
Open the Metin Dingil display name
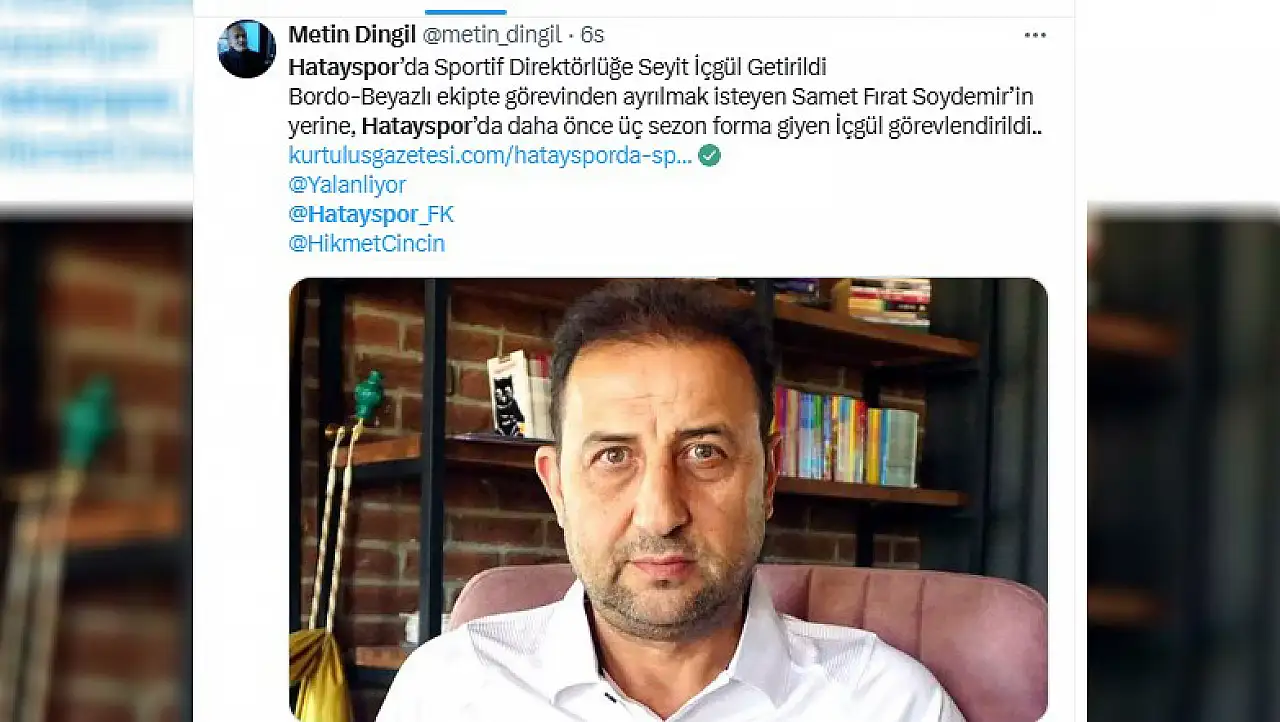[x=352, y=35]
